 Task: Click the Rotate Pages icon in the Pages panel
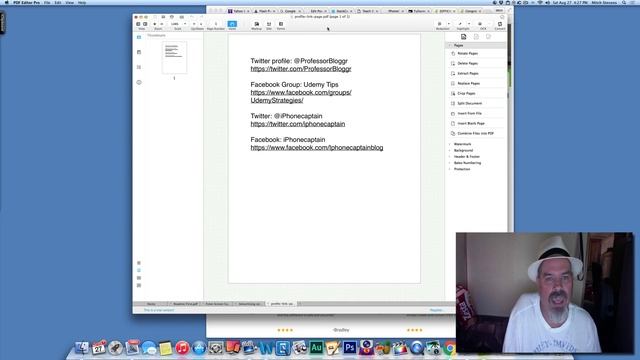453,53
